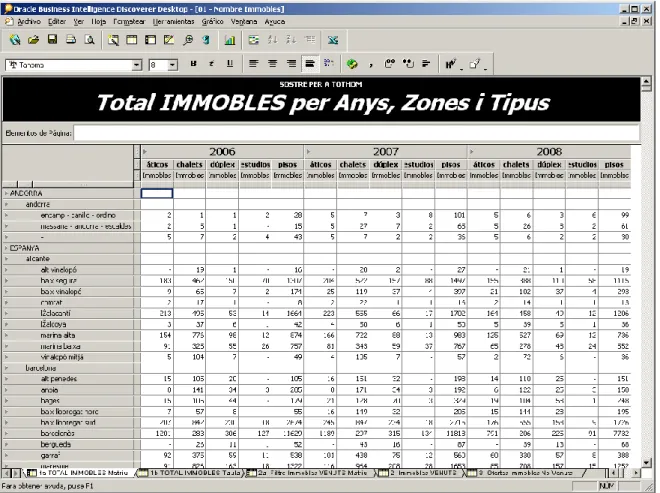Open the Editar menu
This screenshot has width=660, height=493.
click(x=56, y=21)
